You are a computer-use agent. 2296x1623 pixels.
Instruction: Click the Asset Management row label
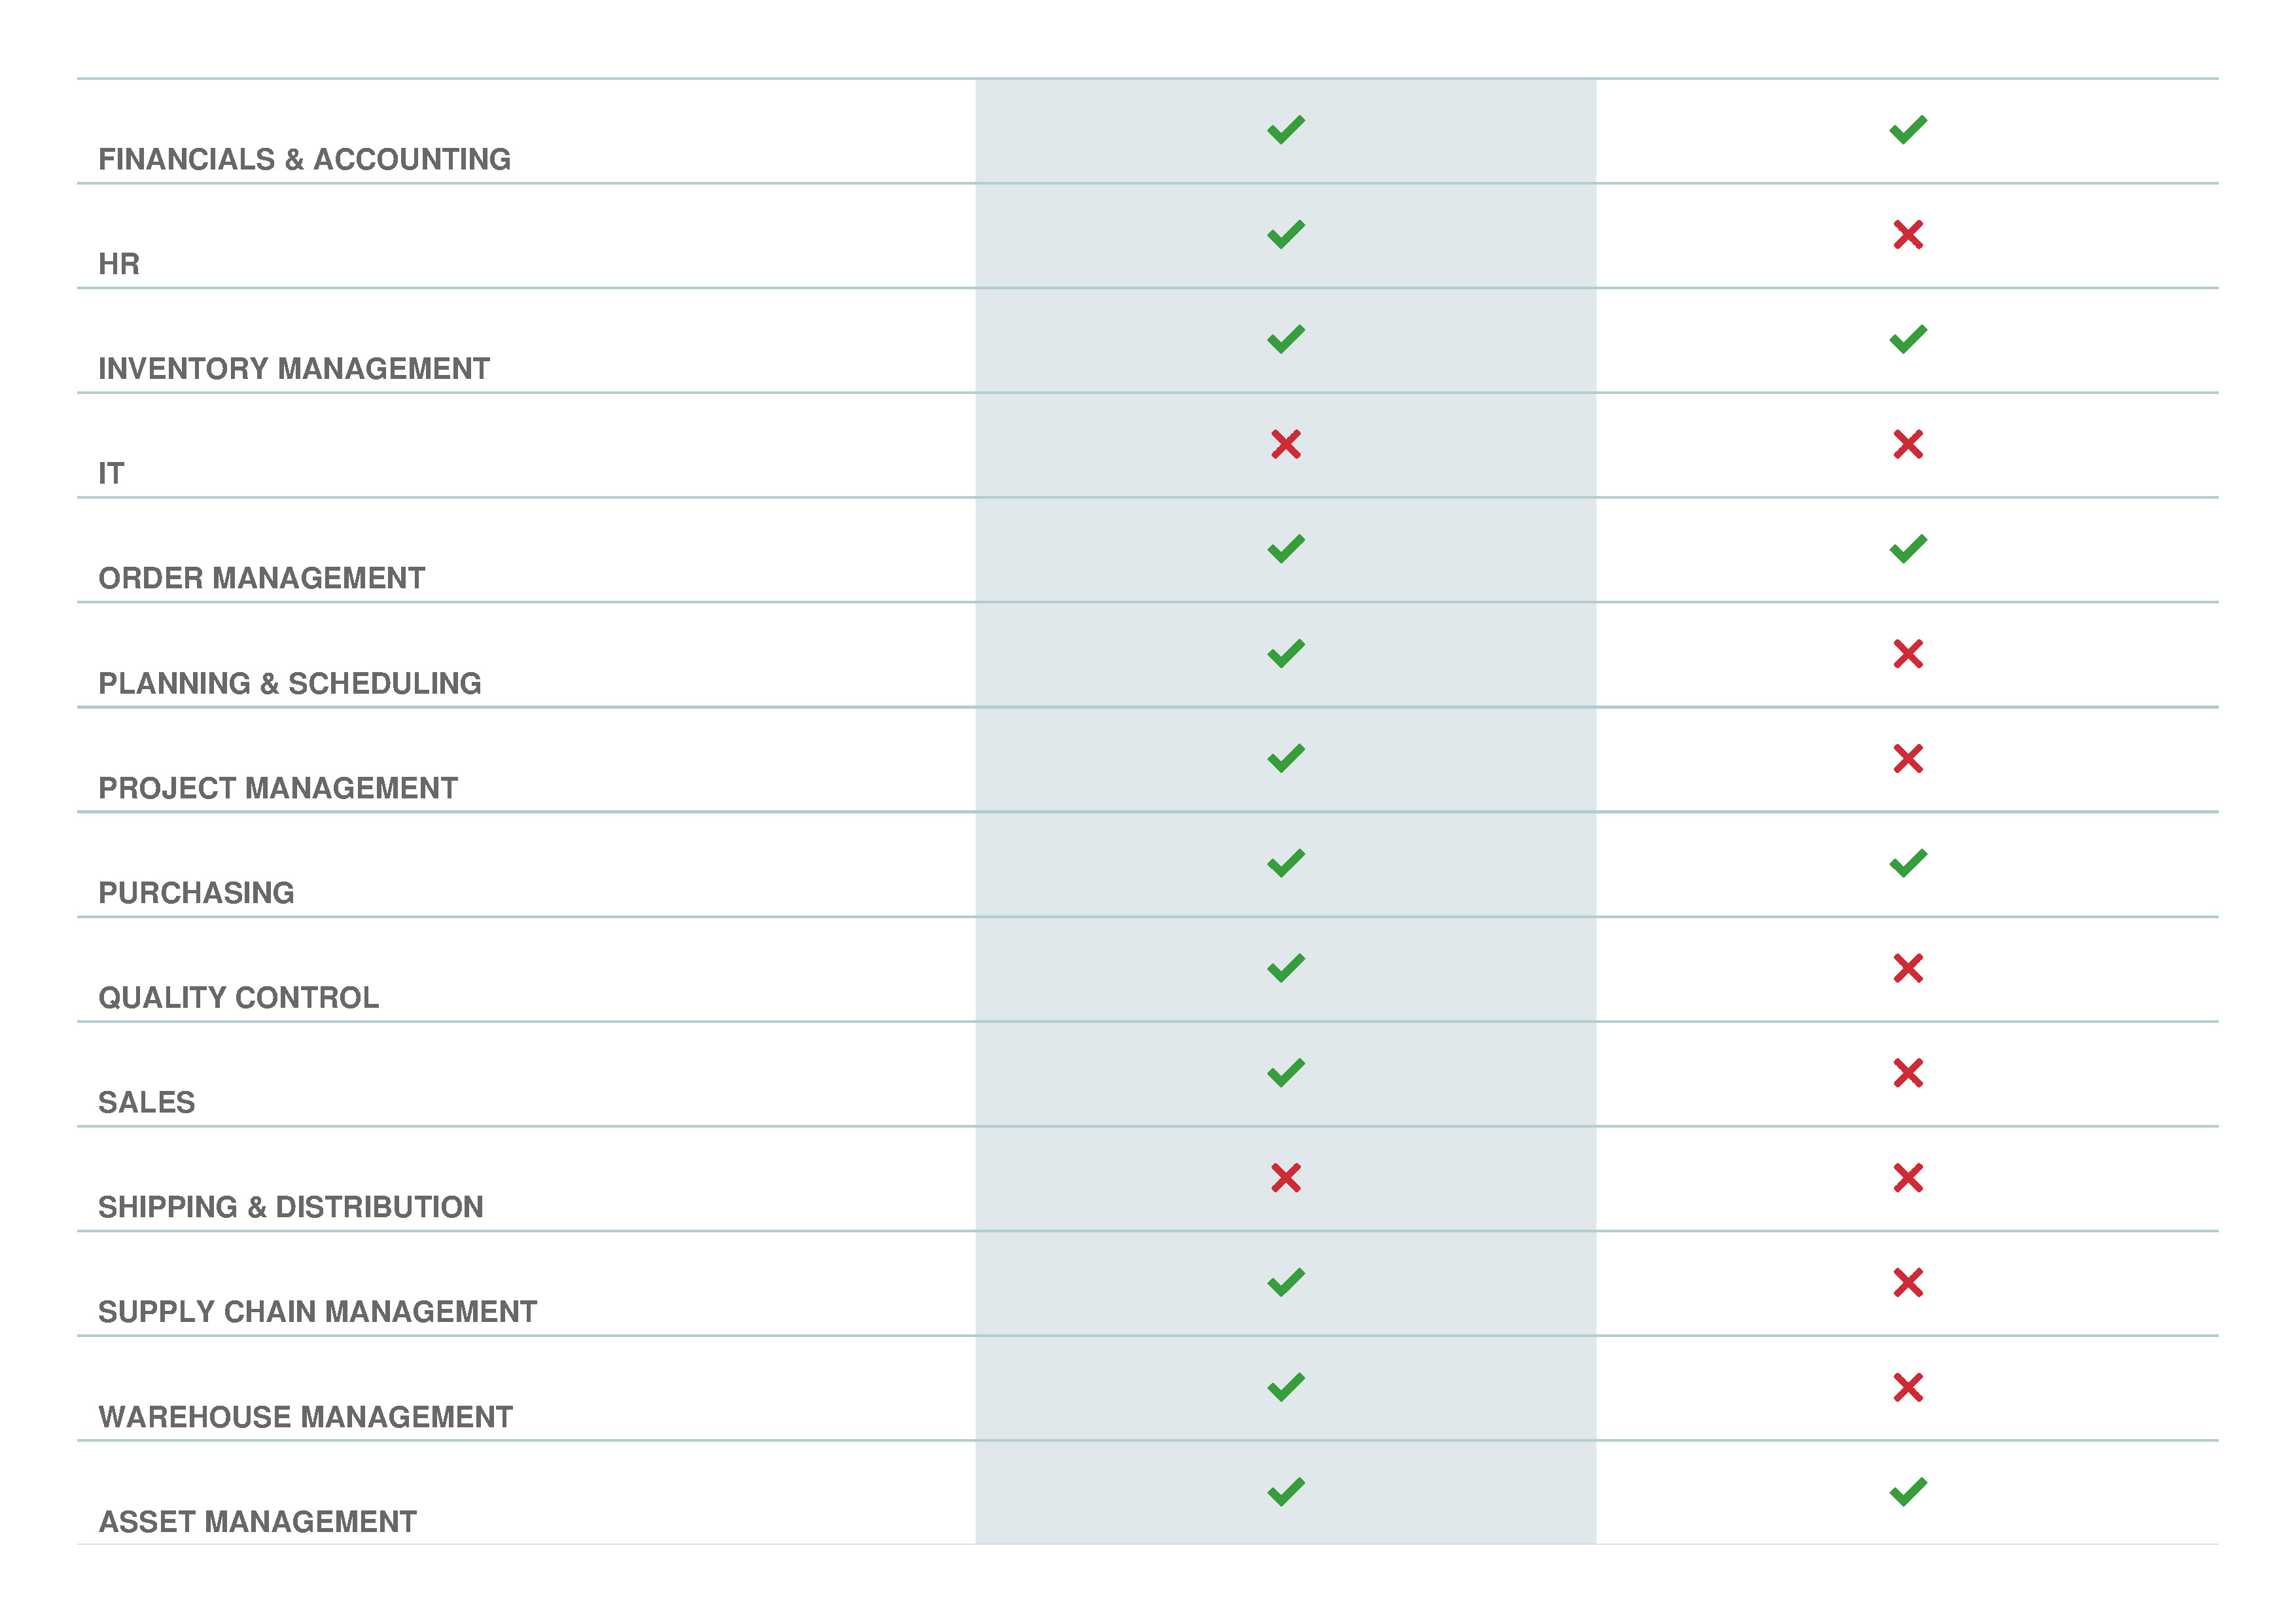257,1522
